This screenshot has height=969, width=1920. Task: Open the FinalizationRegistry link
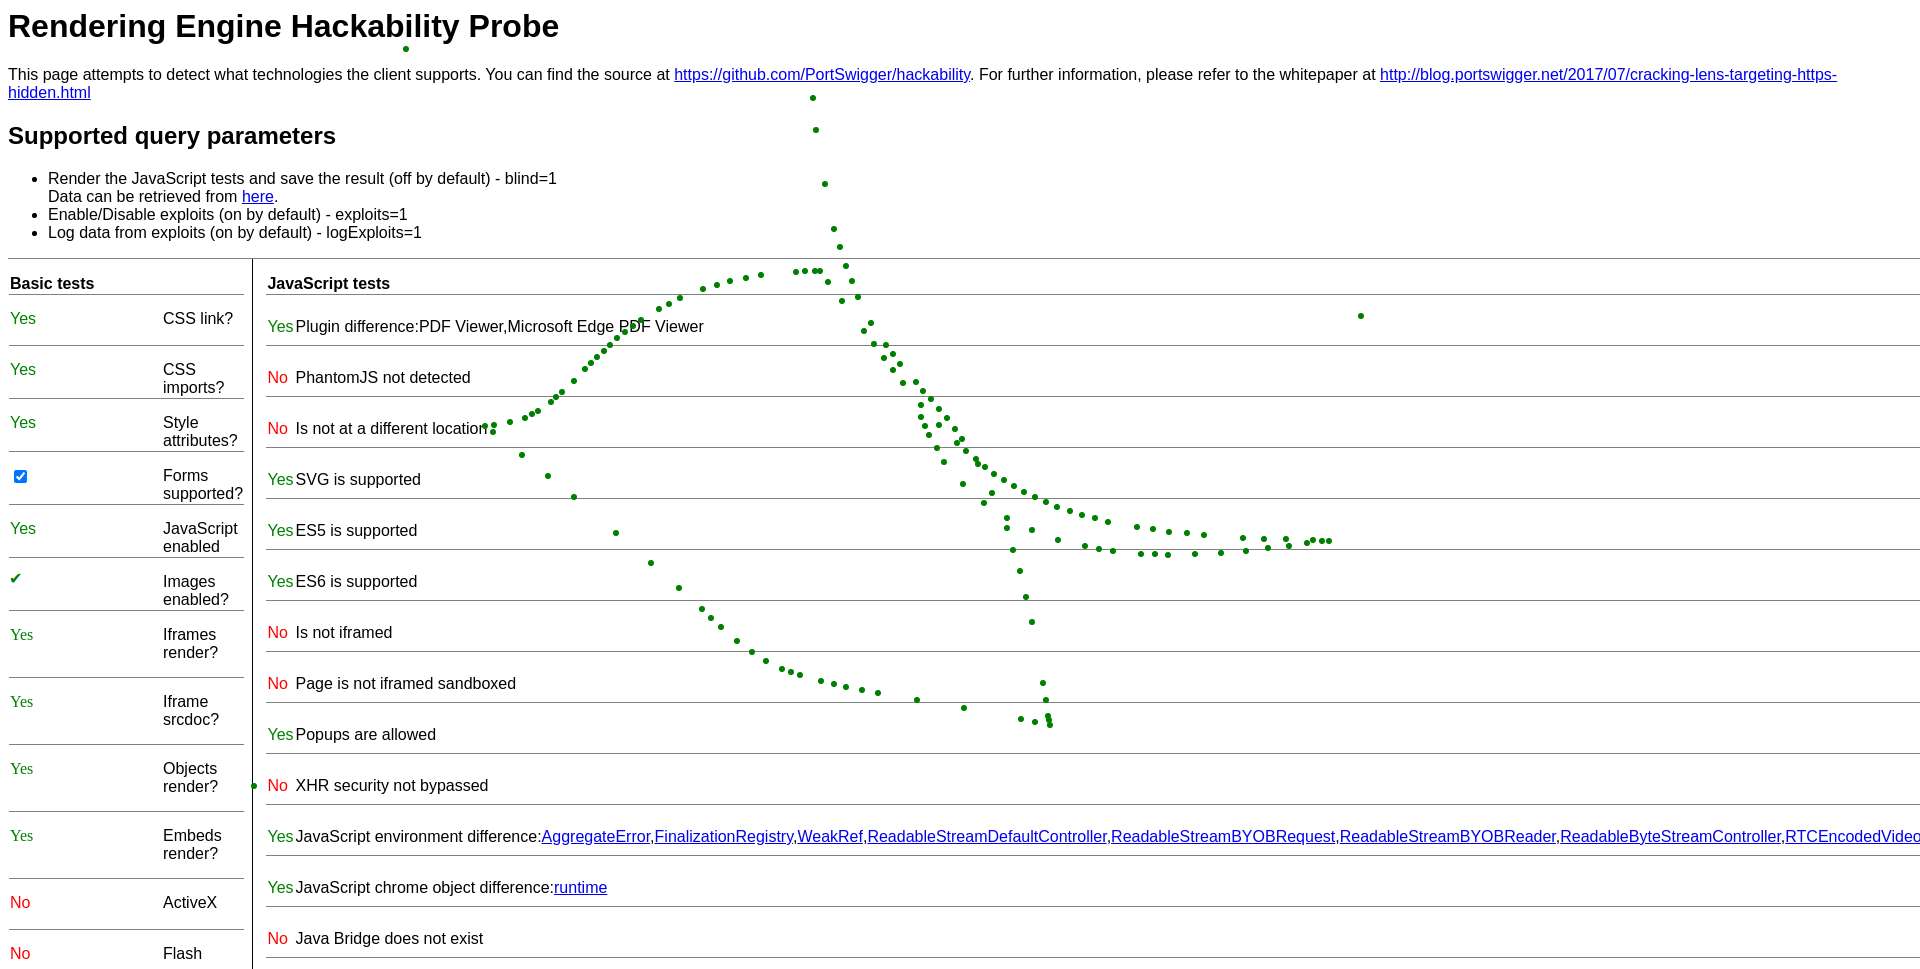(x=724, y=837)
